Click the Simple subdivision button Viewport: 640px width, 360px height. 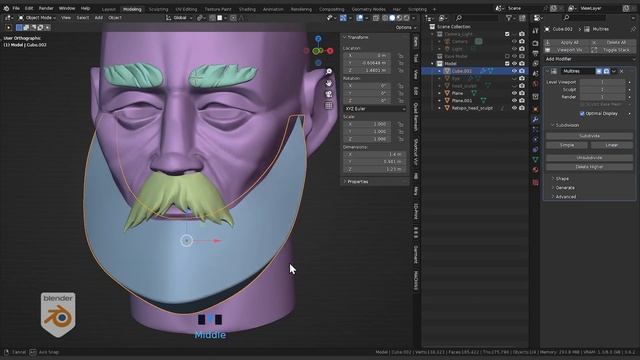[567, 145]
